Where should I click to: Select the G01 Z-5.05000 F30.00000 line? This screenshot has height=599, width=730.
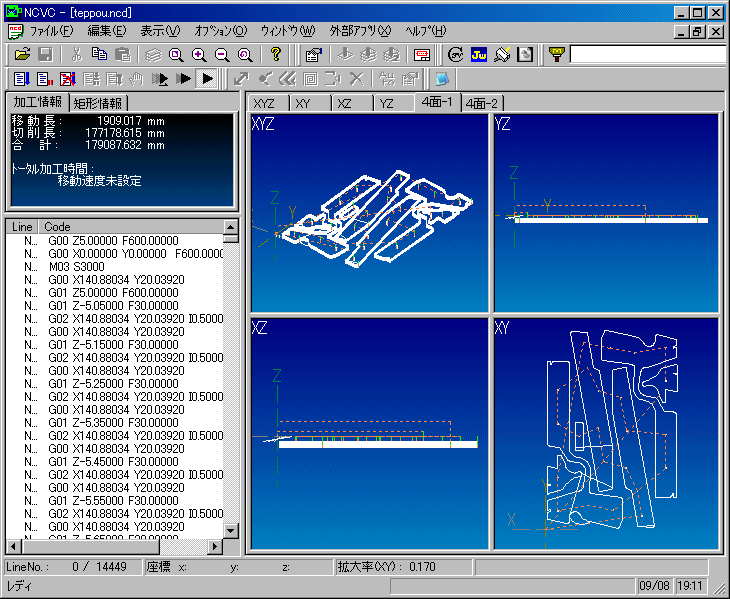click(115, 306)
